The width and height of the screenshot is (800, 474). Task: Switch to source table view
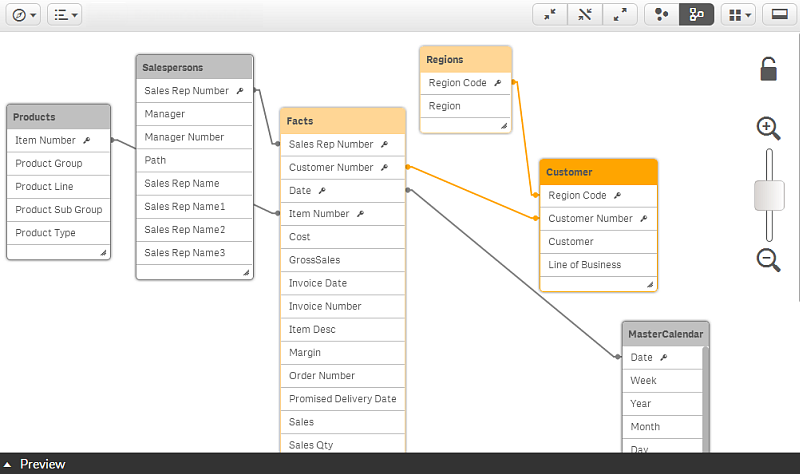pyautogui.click(x=696, y=15)
